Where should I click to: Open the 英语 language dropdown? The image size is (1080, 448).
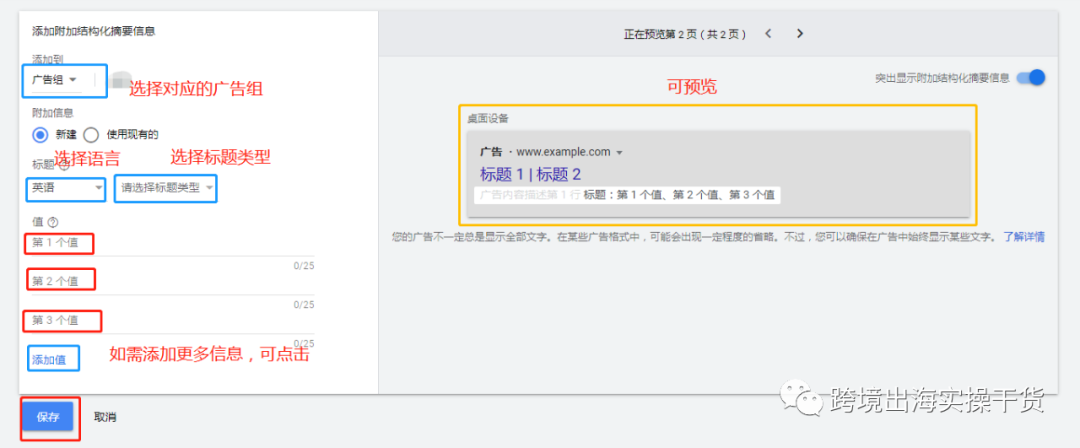[66, 187]
